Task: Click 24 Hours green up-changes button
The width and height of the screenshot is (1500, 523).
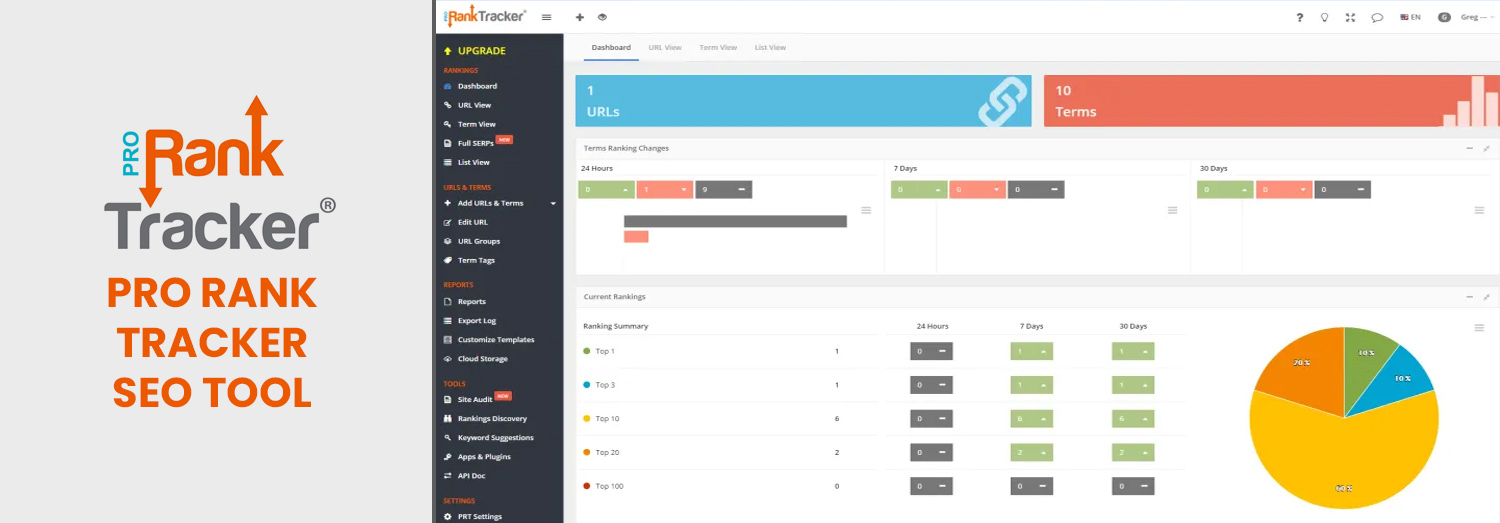Action: point(606,189)
